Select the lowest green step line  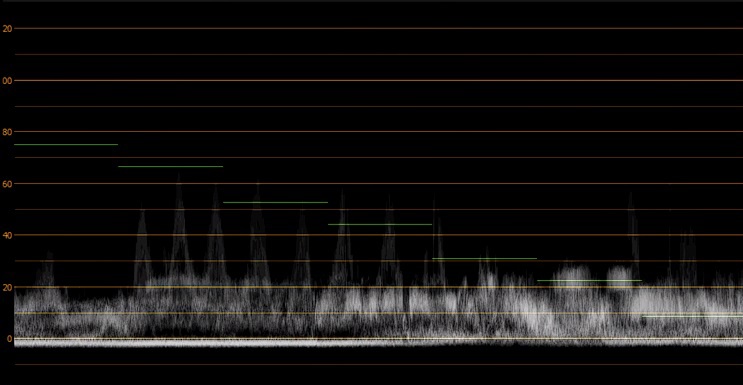point(692,316)
